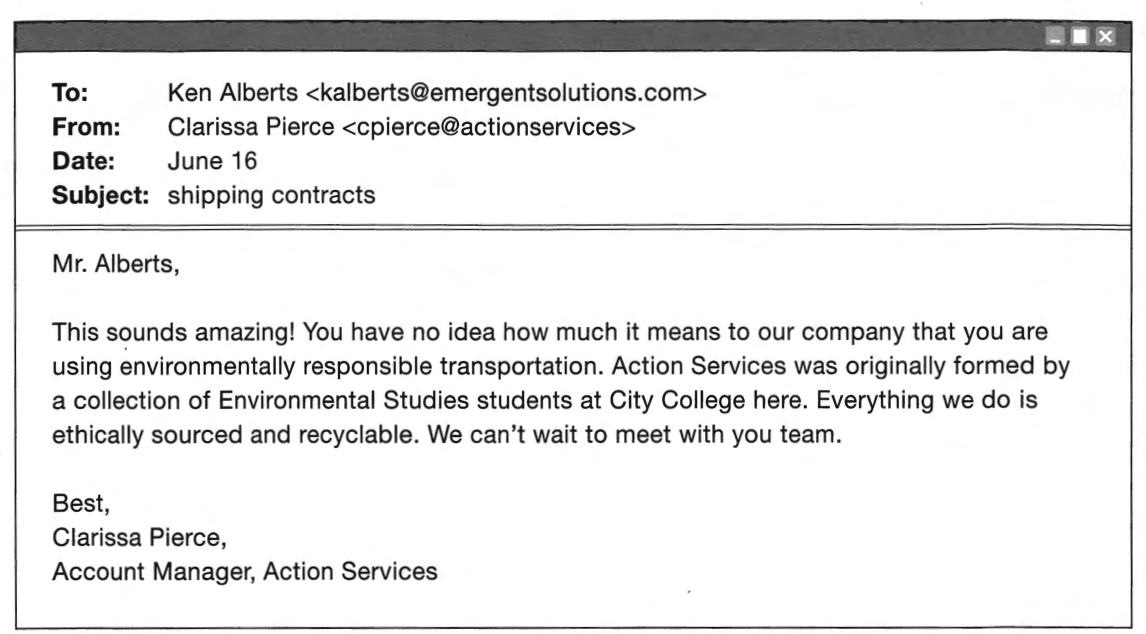The height and width of the screenshot is (634, 1146).
Task: Click the Date: field label
Action: [83, 161]
